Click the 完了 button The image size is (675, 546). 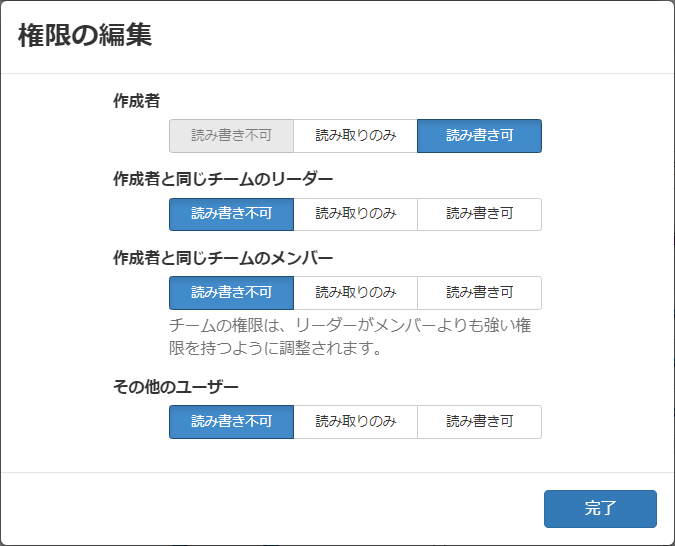click(600, 509)
